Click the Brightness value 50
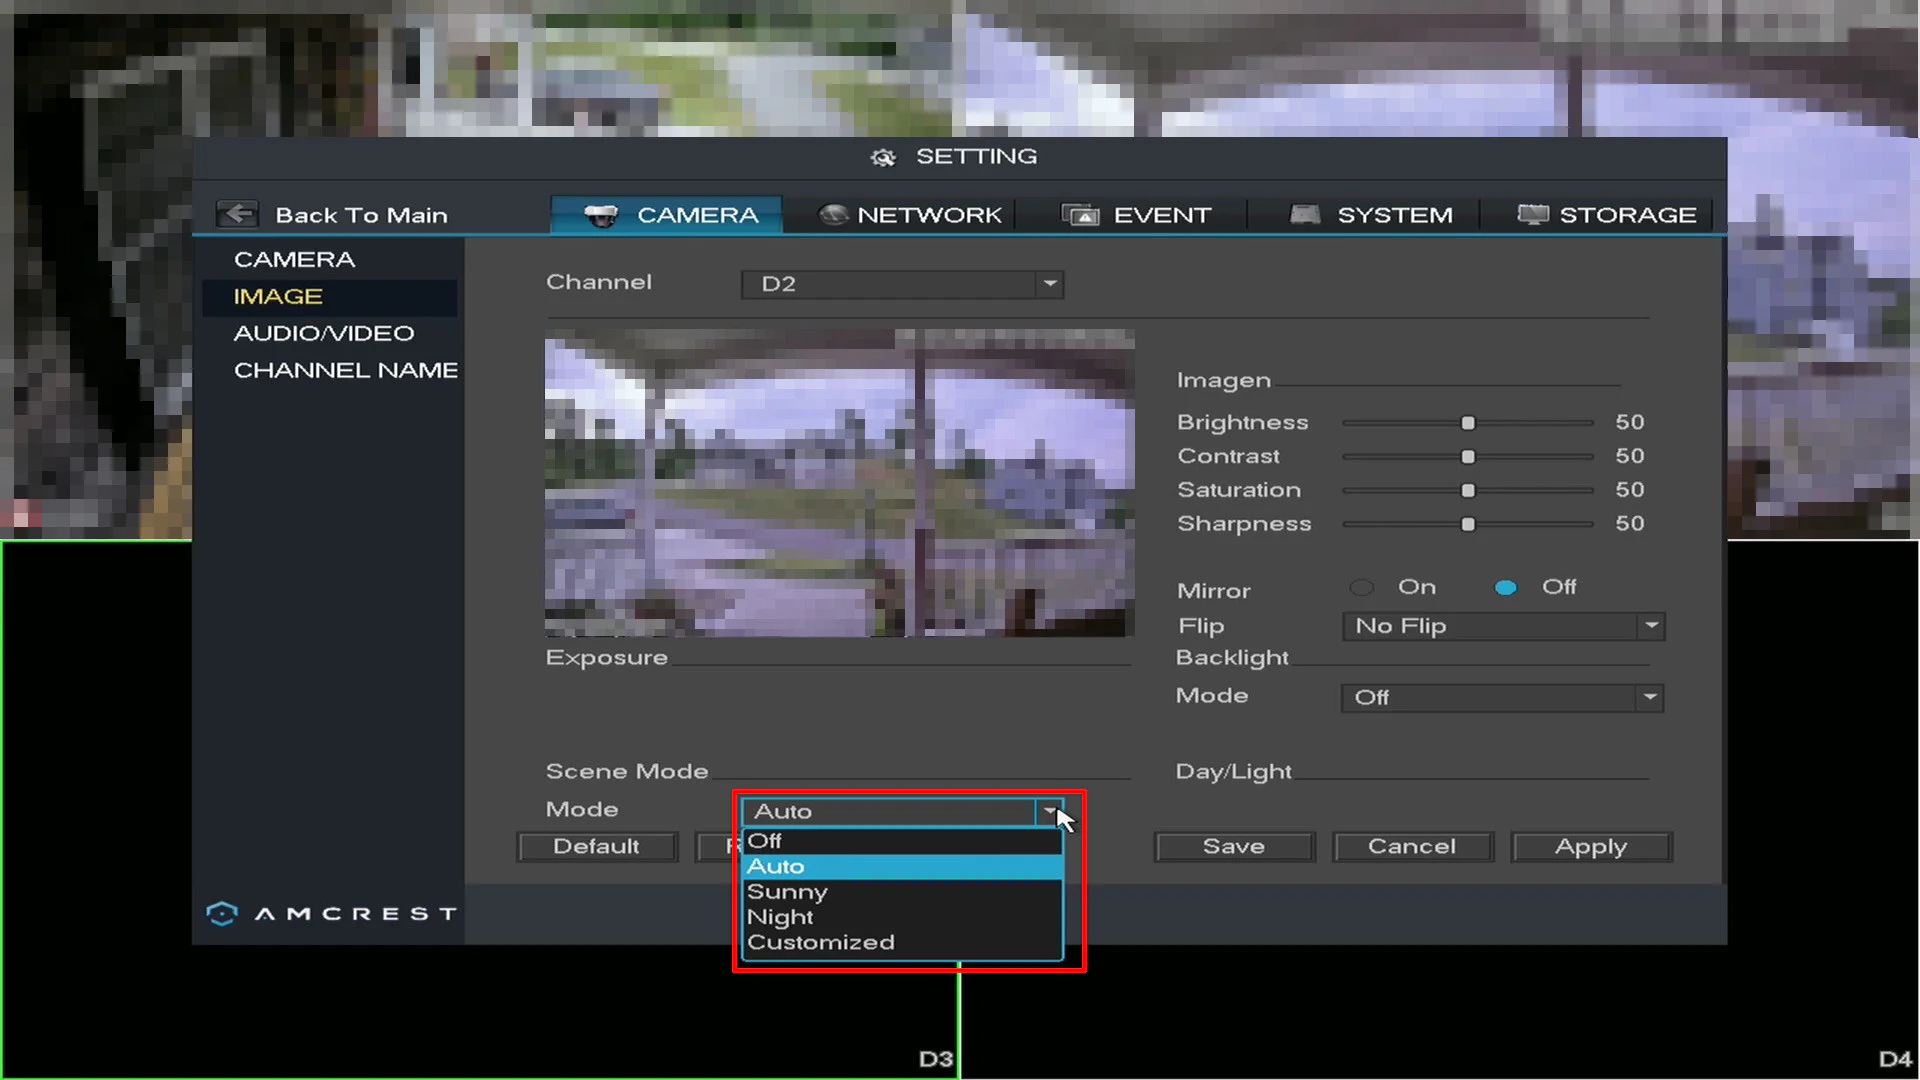 (x=1630, y=423)
